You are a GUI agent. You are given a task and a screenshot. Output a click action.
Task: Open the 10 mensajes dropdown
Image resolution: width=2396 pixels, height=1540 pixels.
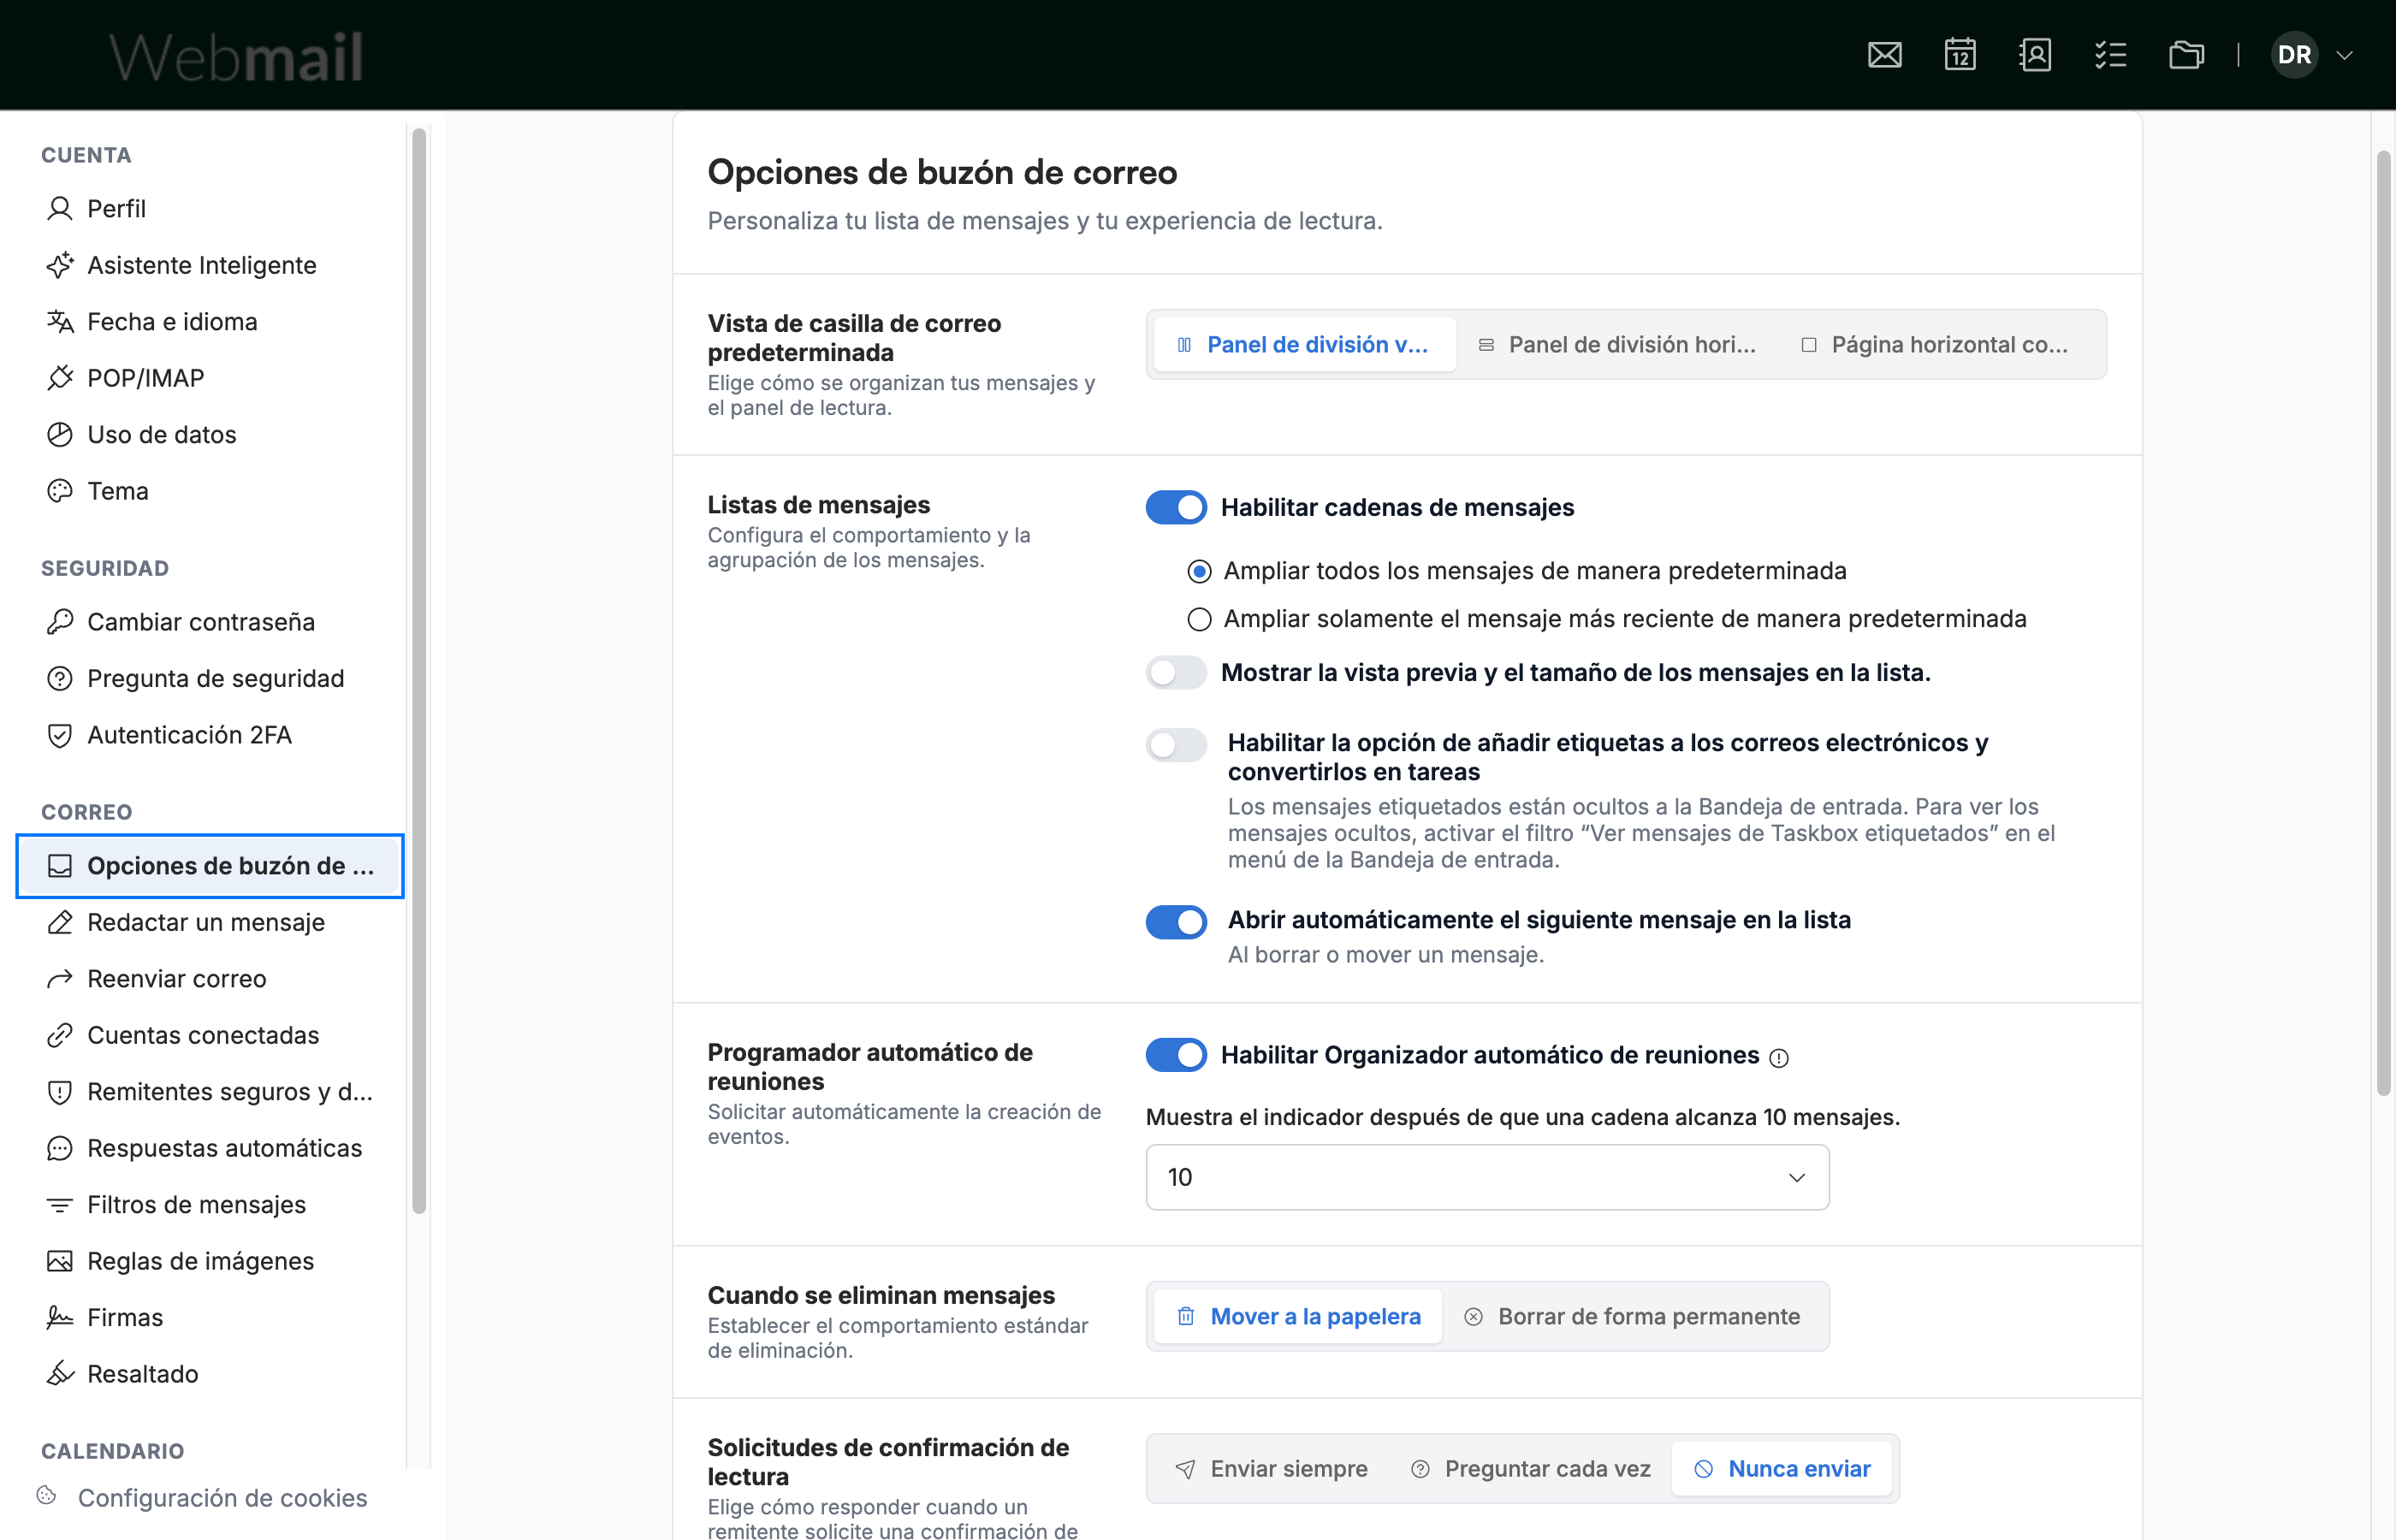coord(1487,1177)
